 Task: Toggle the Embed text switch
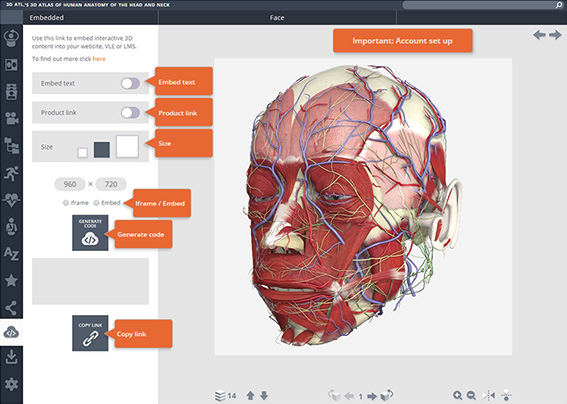[x=130, y=83]
